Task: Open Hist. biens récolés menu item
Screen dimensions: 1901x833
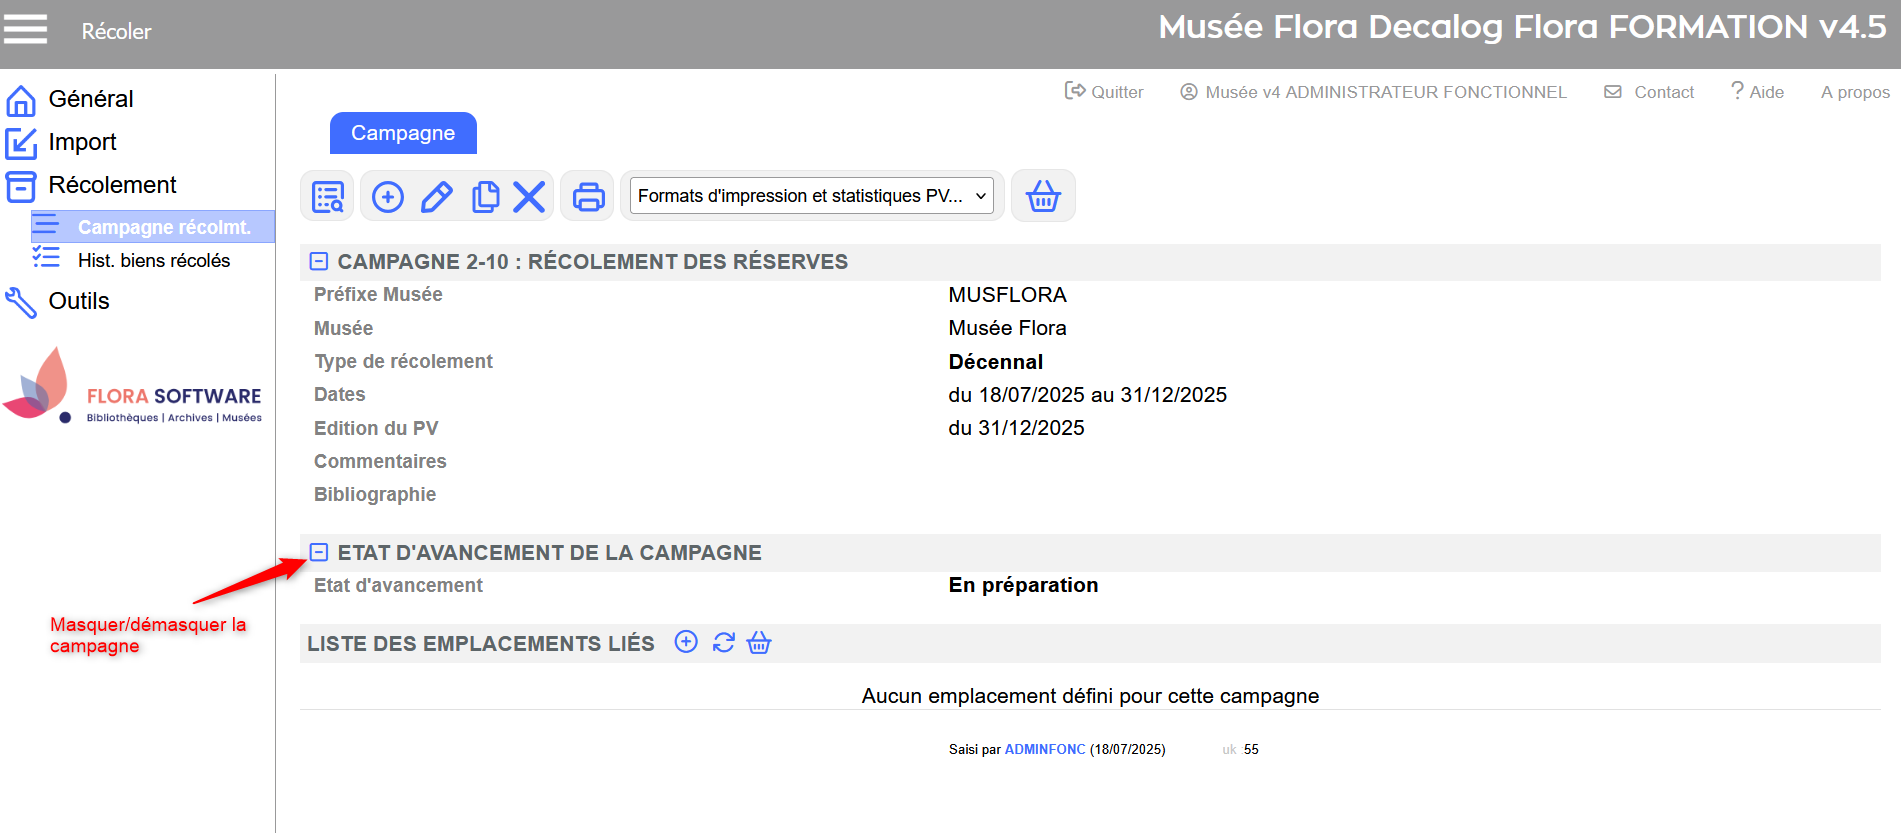Action: click(x=153, y=261)
